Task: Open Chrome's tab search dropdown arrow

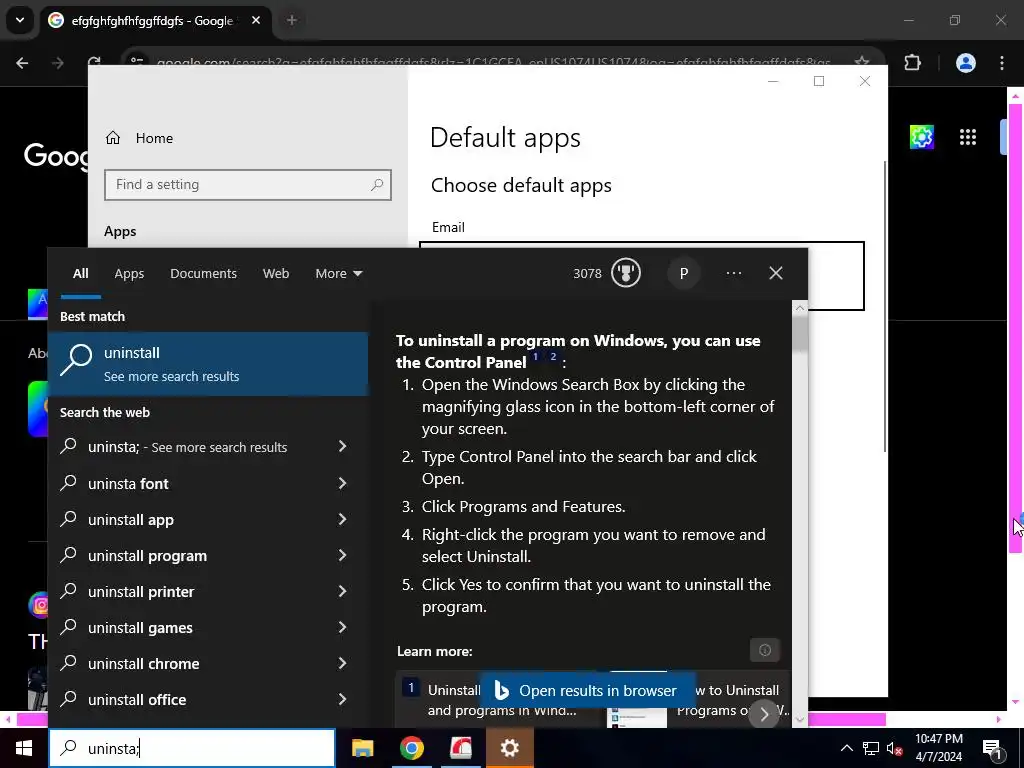Action: [x=20, y=20]
